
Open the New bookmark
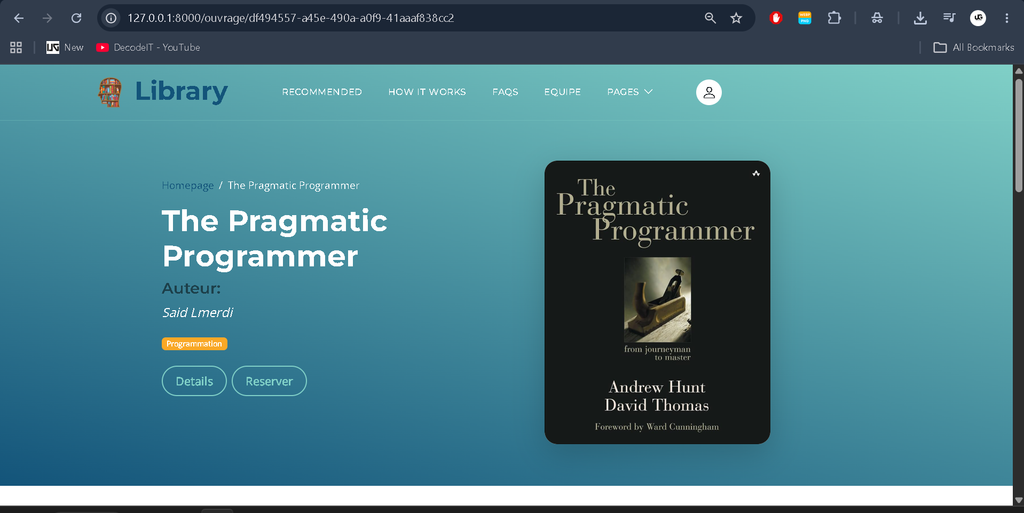coord(65,47)
